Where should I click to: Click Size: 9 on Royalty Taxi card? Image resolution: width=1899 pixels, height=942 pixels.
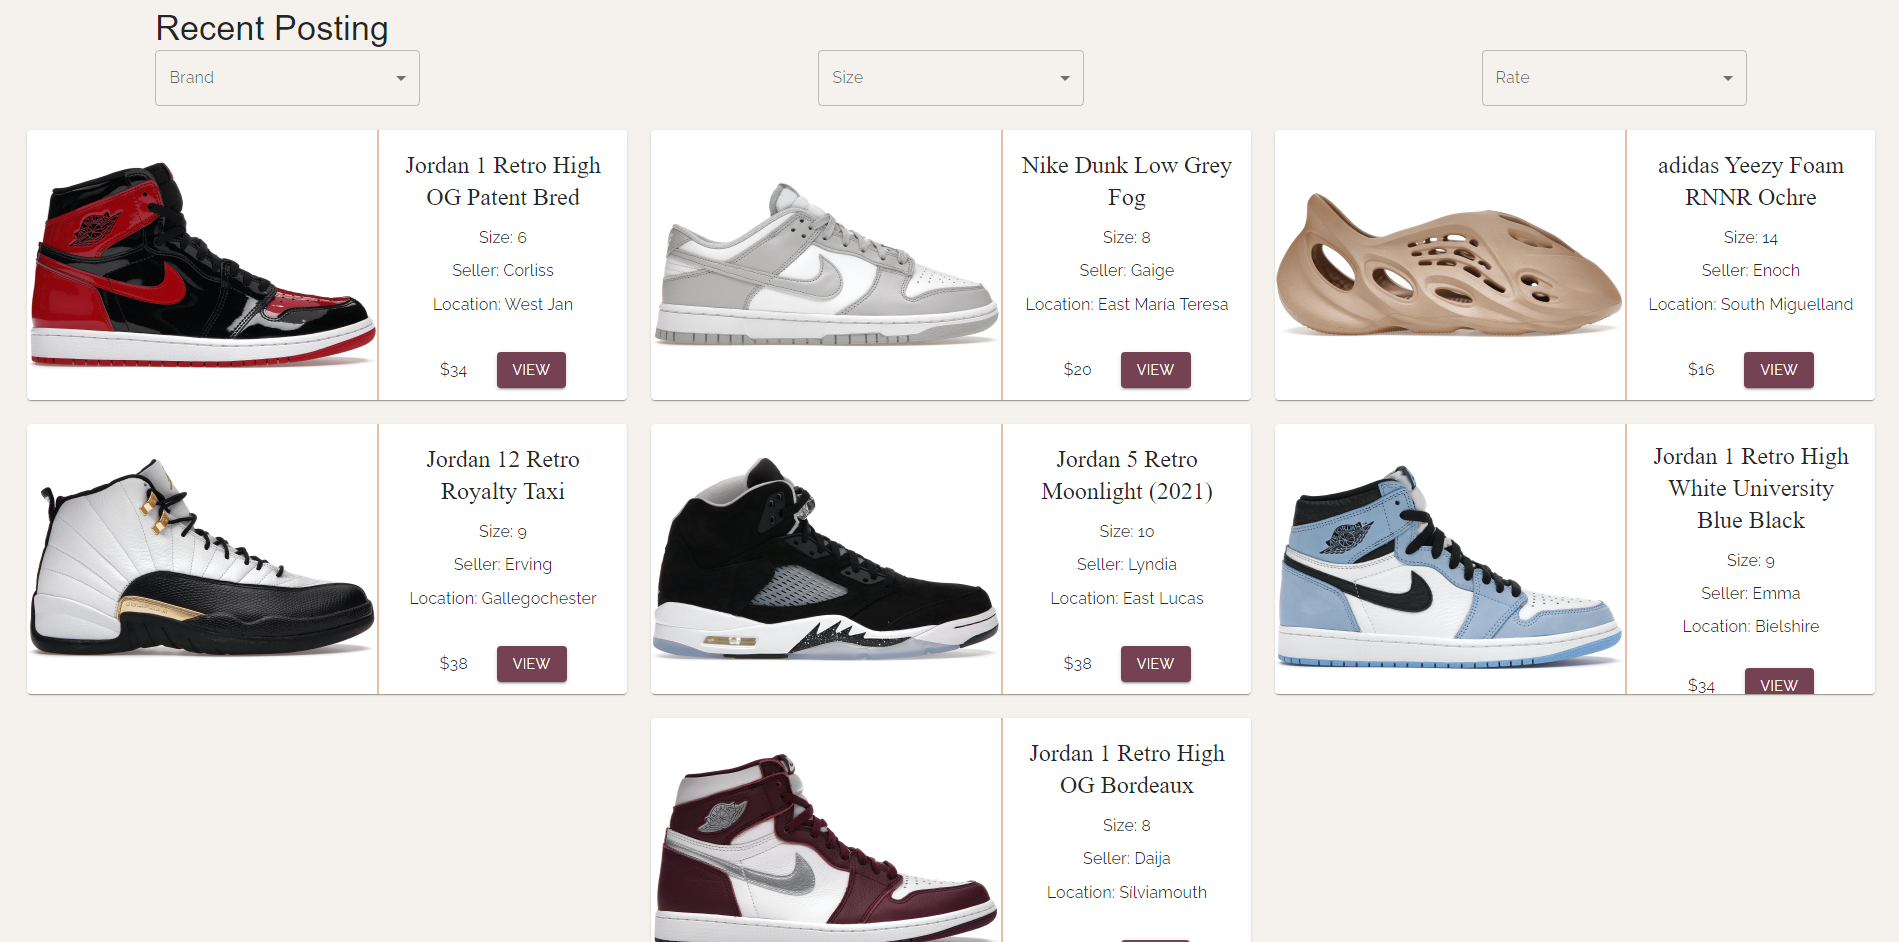pyautogui.click(x=503, y=531)
